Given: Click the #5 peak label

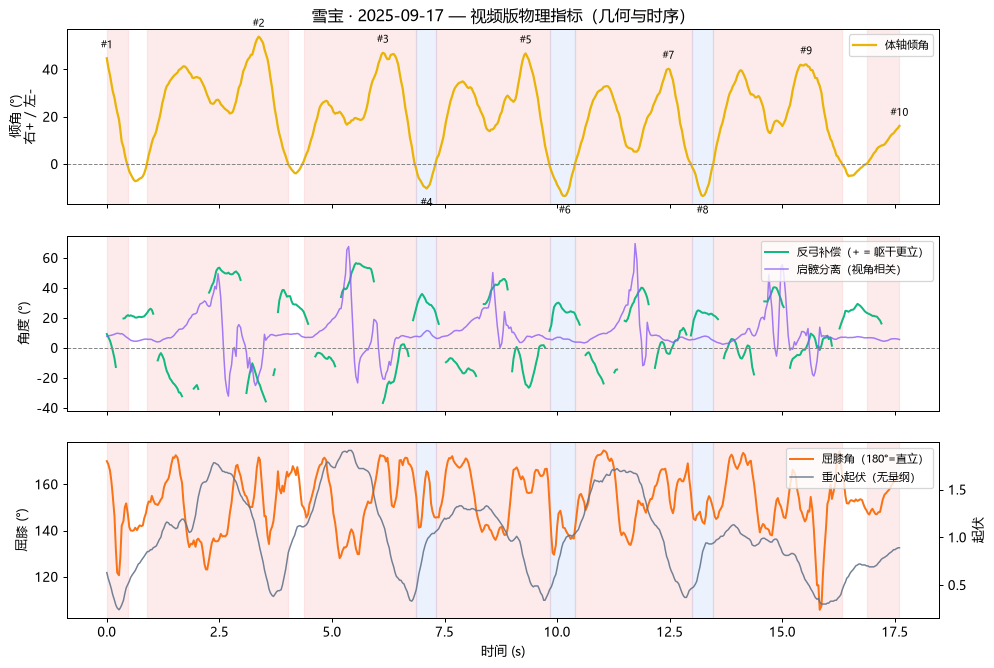Looking at the screenshot, I should [526, 39].
